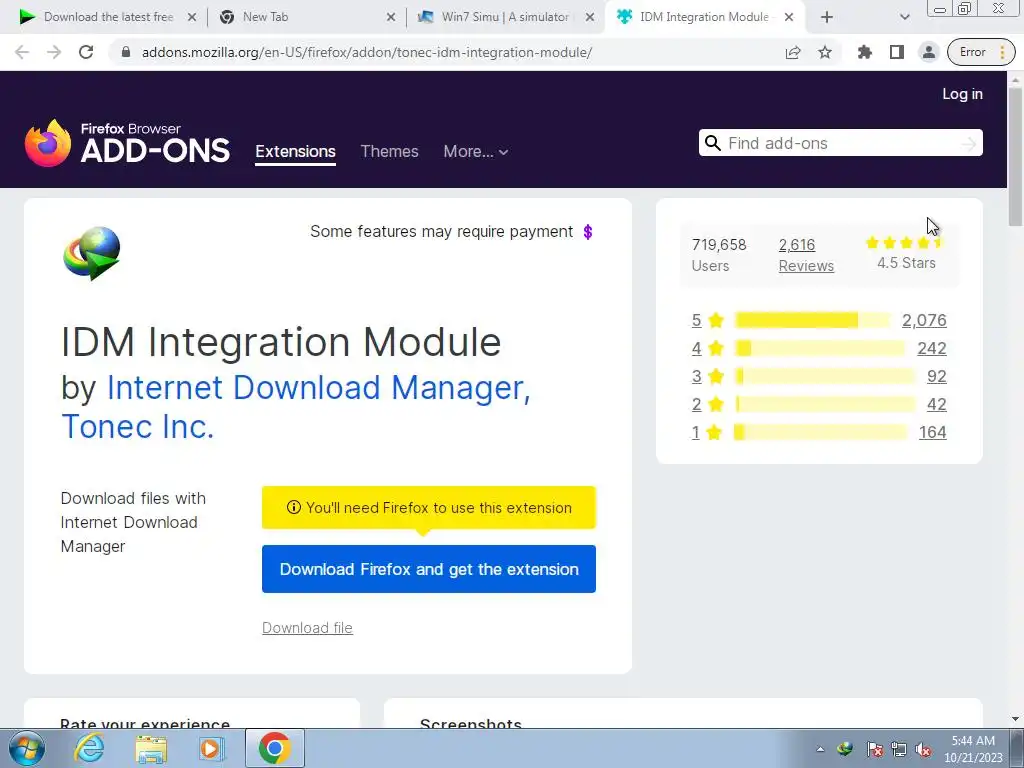Click the 4-star rating bar
The height and width of the screenshot is (768, 1024).
point(820,348)
